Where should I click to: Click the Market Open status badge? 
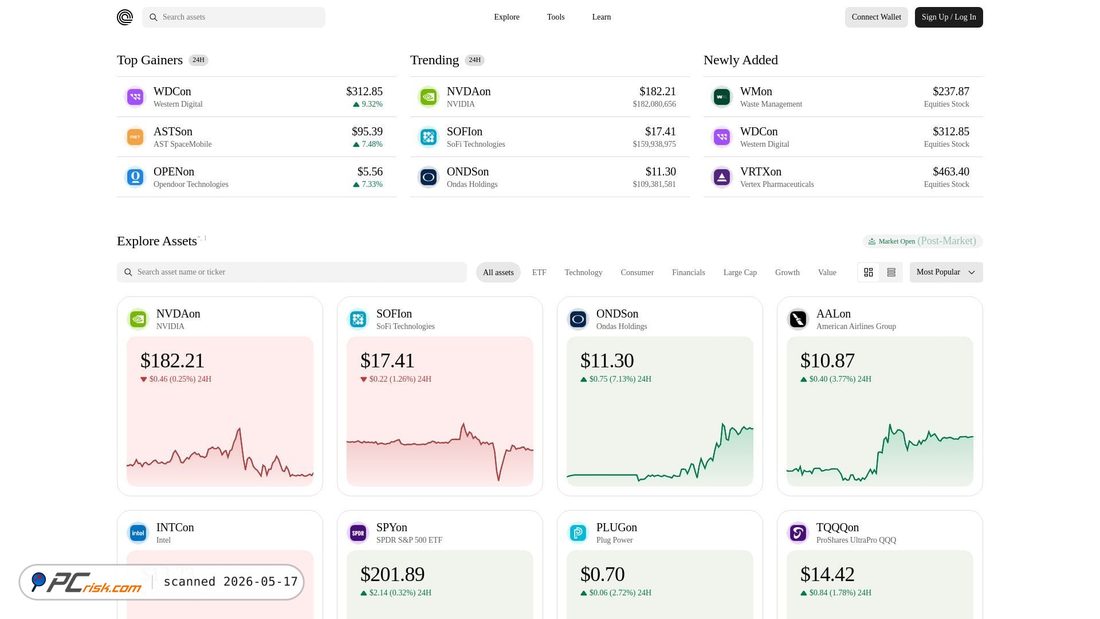coord(923,241)
